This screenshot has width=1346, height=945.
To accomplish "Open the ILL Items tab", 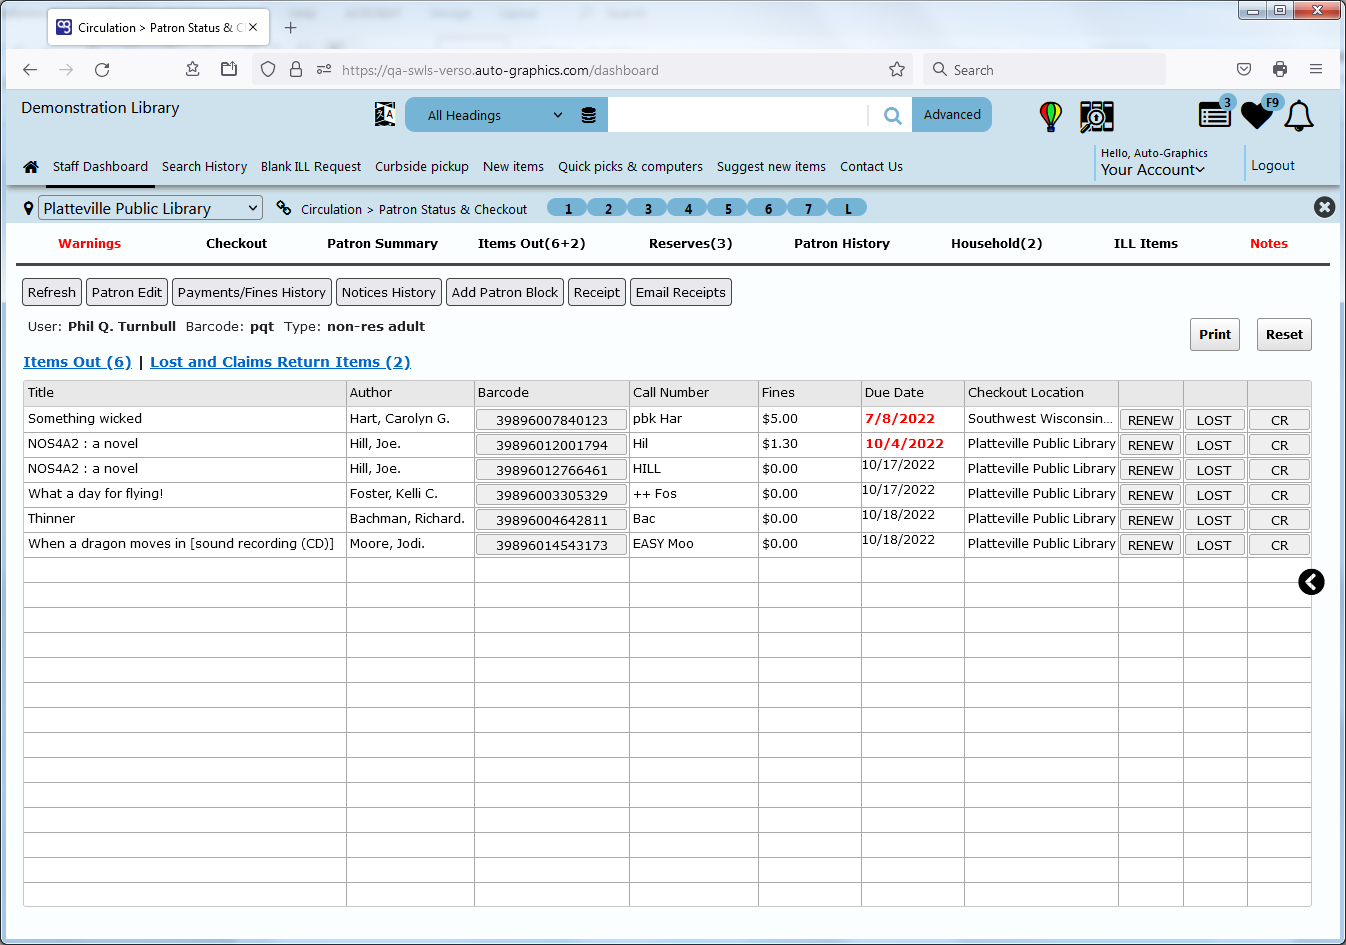I will (1146, 244).
